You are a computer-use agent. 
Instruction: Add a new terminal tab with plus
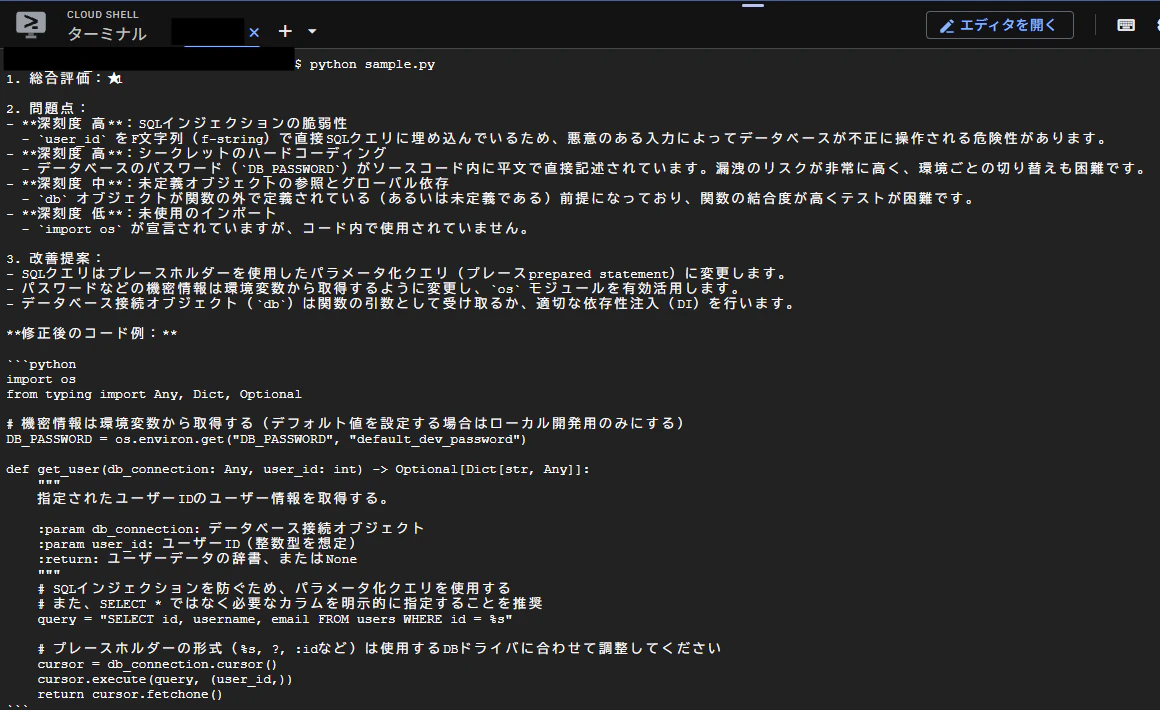point(285,31)
